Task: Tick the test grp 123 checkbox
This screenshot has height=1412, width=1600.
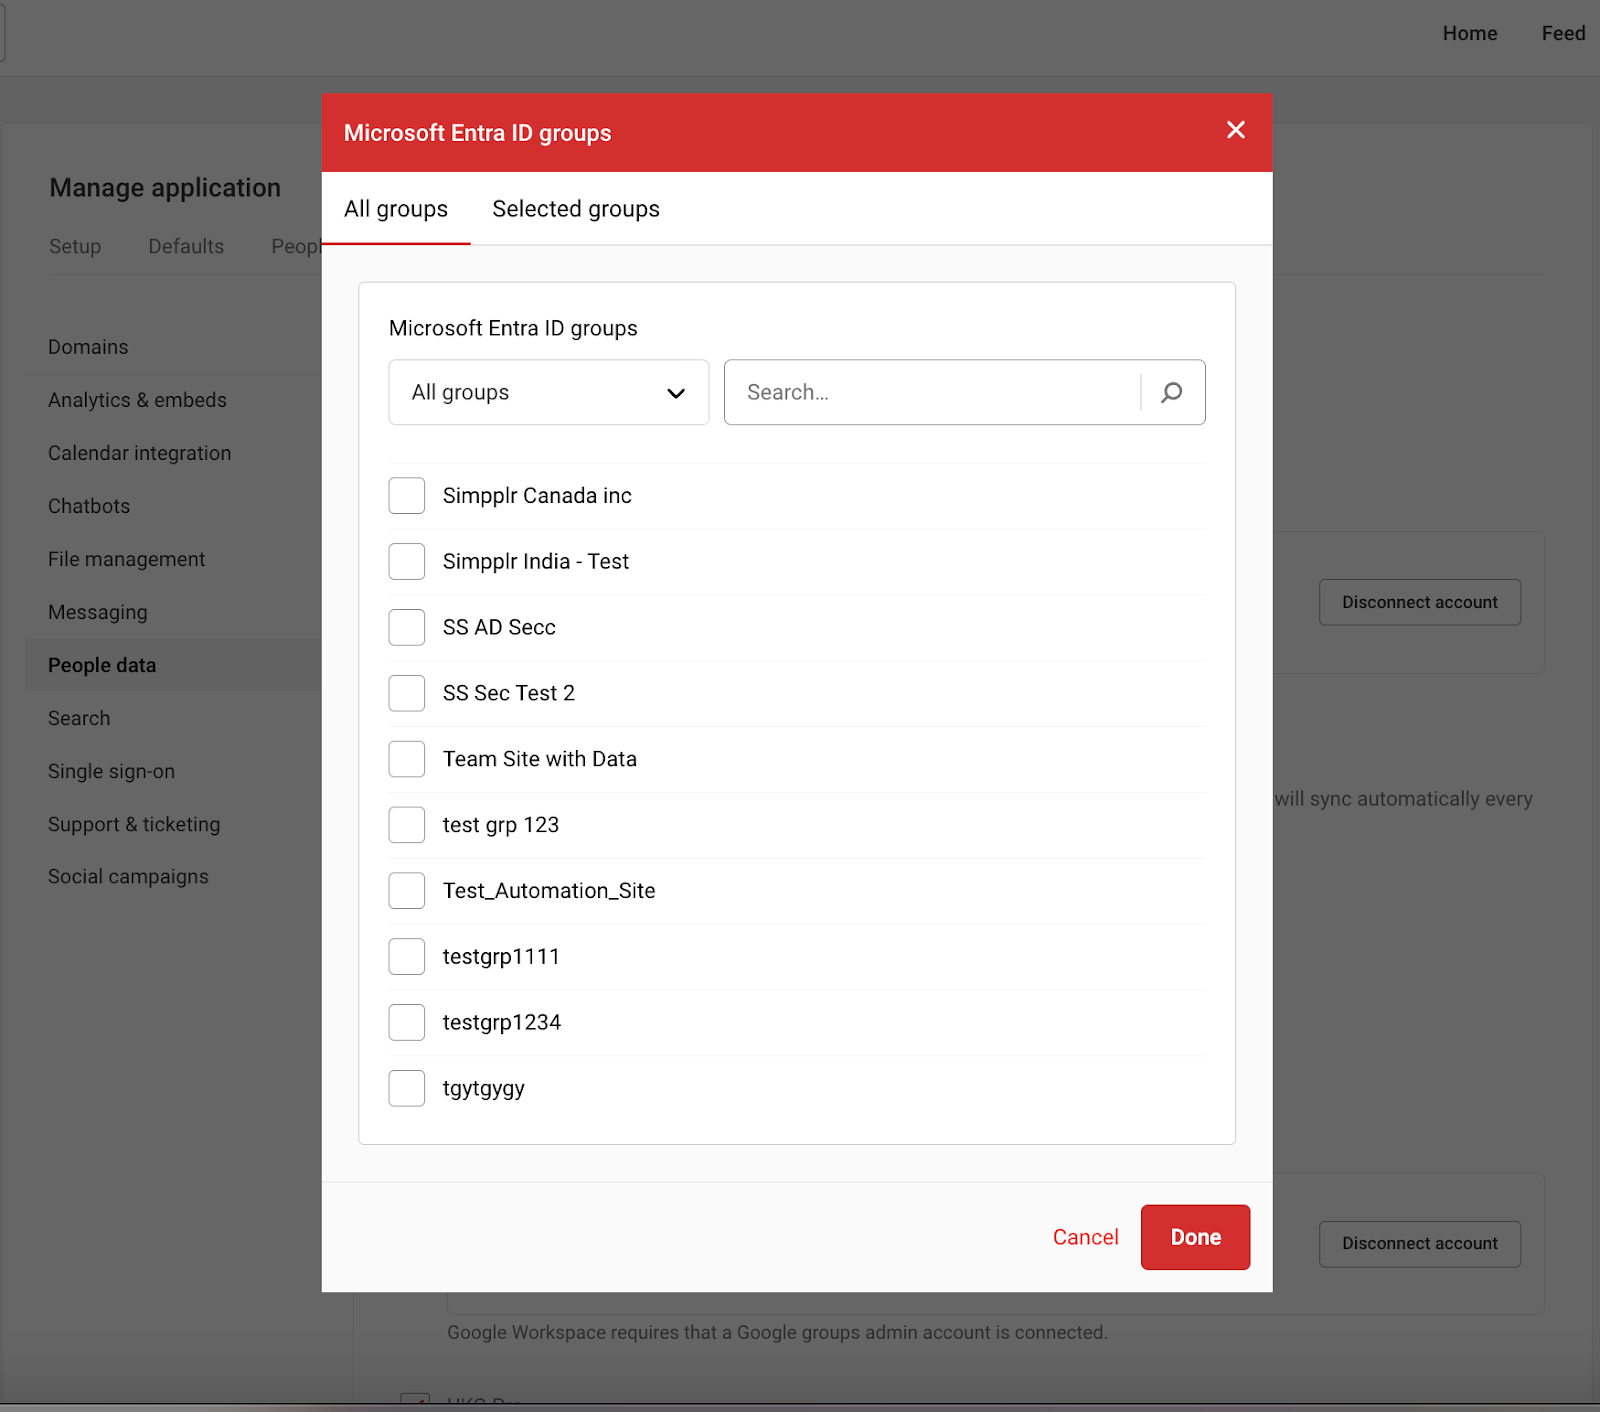Action: [x=407, y=825]
